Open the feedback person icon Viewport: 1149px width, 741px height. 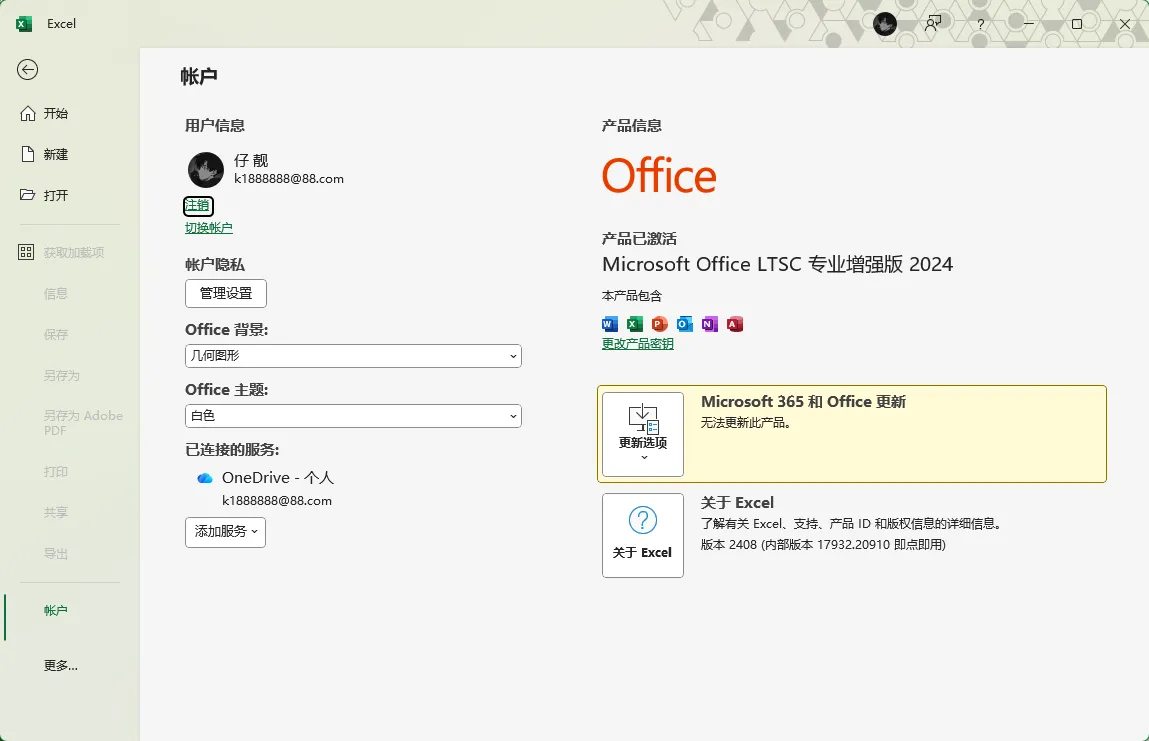[x=933, y=23]
